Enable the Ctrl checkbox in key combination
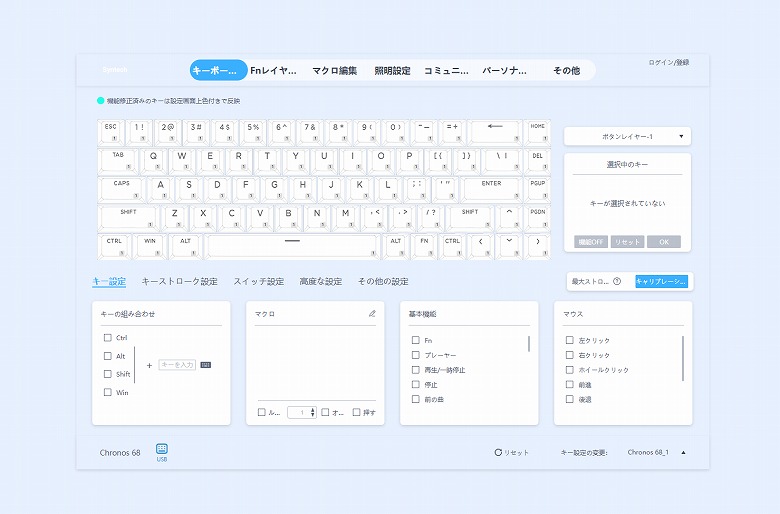 click(107, 337)
